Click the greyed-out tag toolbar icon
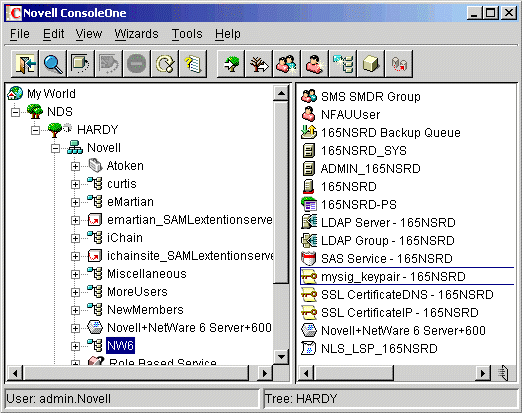Image resolution: width=522 pixels, height=413 pixels. click(x=109, y=64)
